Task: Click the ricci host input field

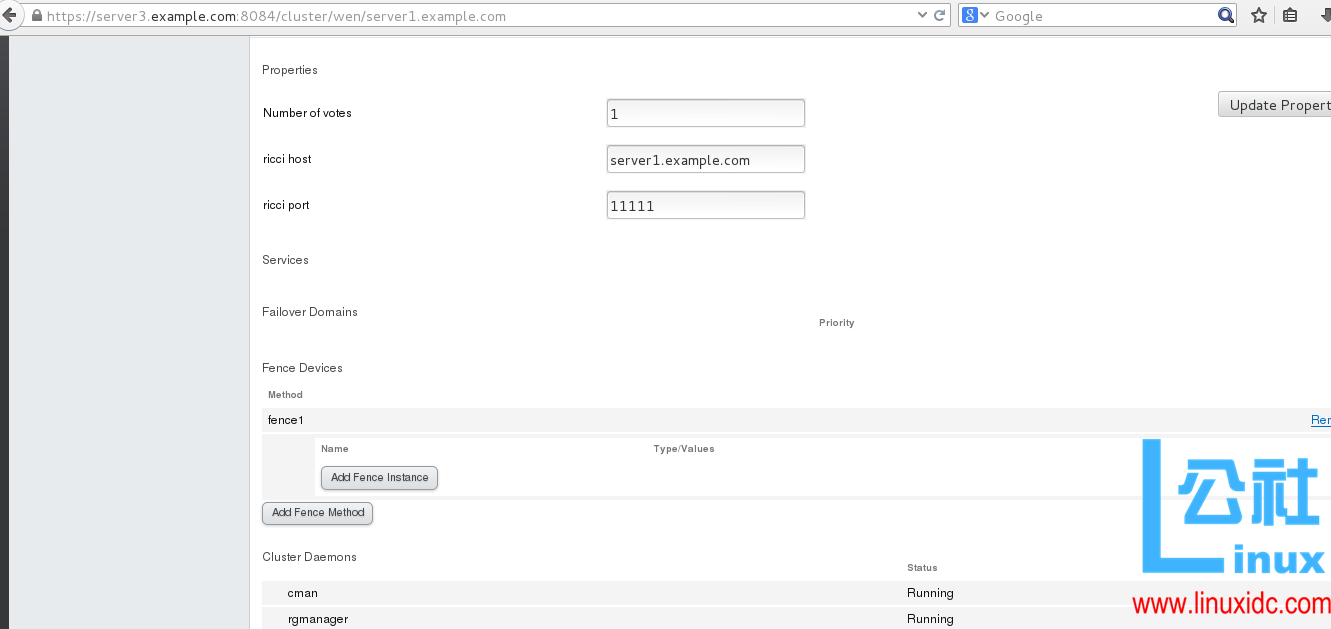Action: point(705,159)
